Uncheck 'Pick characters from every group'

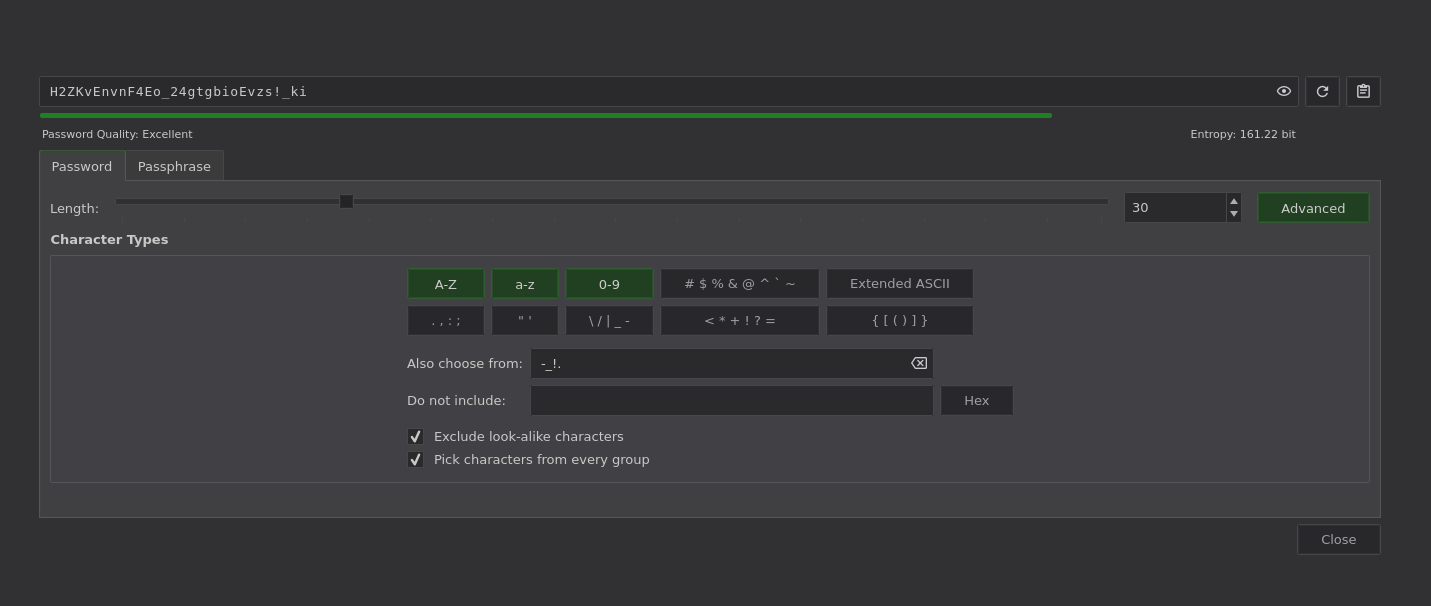[x=415, y=459]
